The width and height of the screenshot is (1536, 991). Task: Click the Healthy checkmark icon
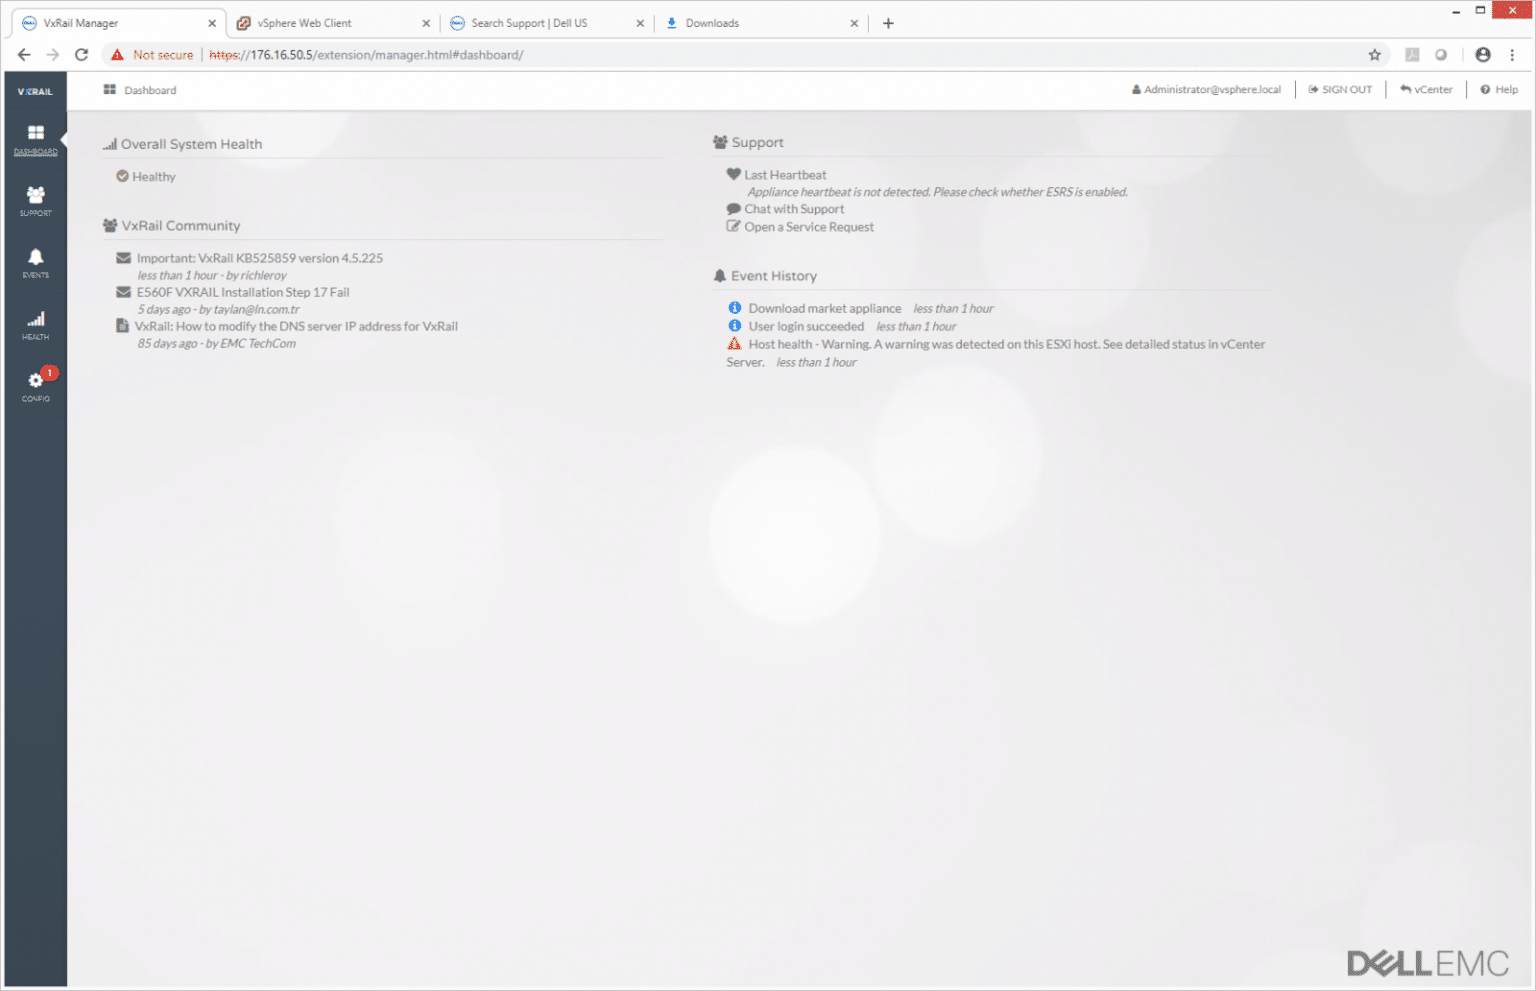click(122, 176)
